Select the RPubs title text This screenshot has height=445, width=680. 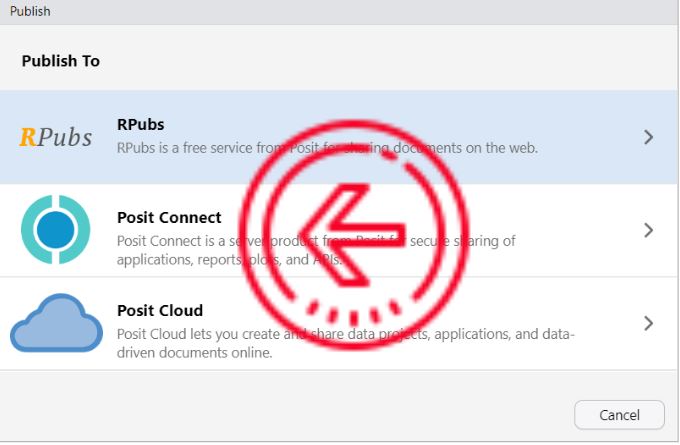[x=140, y=125]
